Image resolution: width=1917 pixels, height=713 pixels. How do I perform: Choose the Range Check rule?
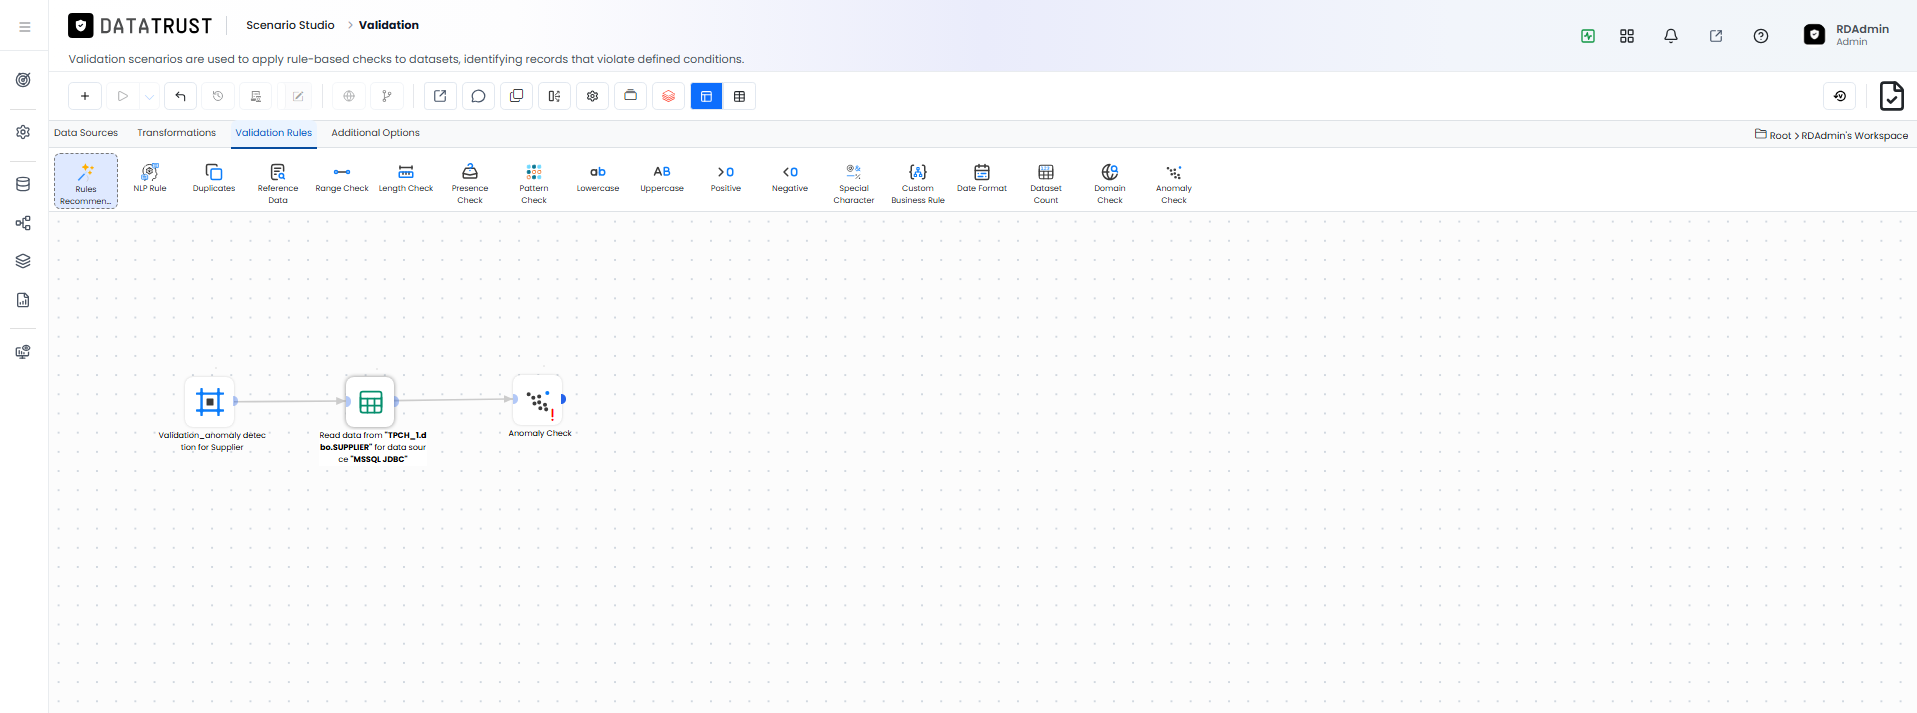342,179
